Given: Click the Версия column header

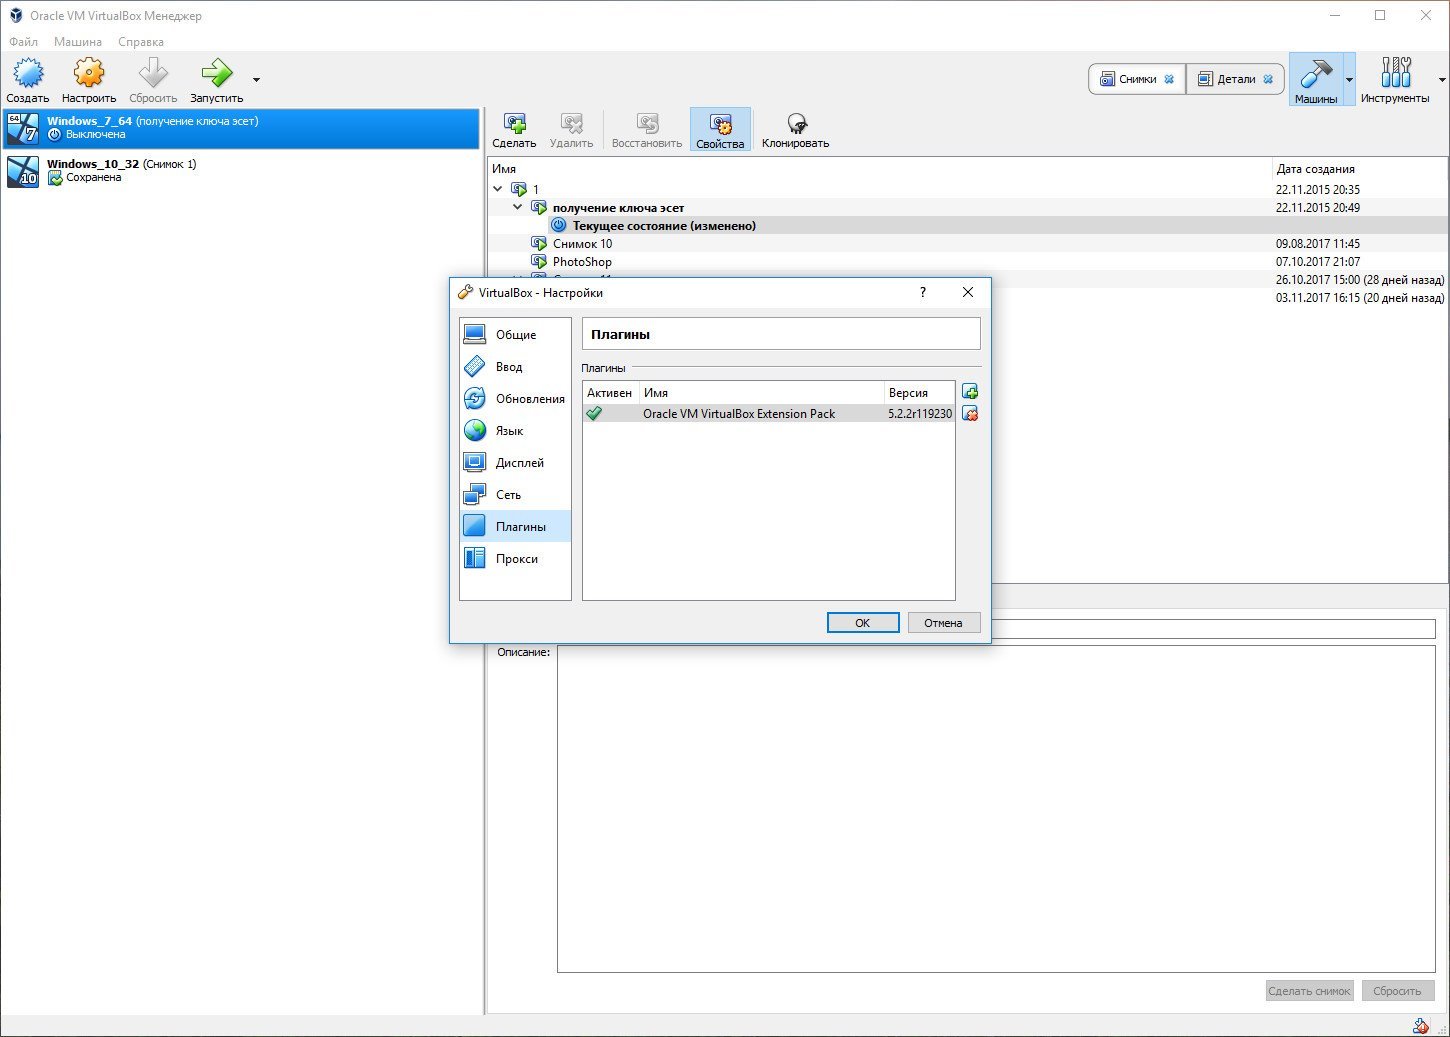Looking at the screenshot, I should [x=919, y=392].
